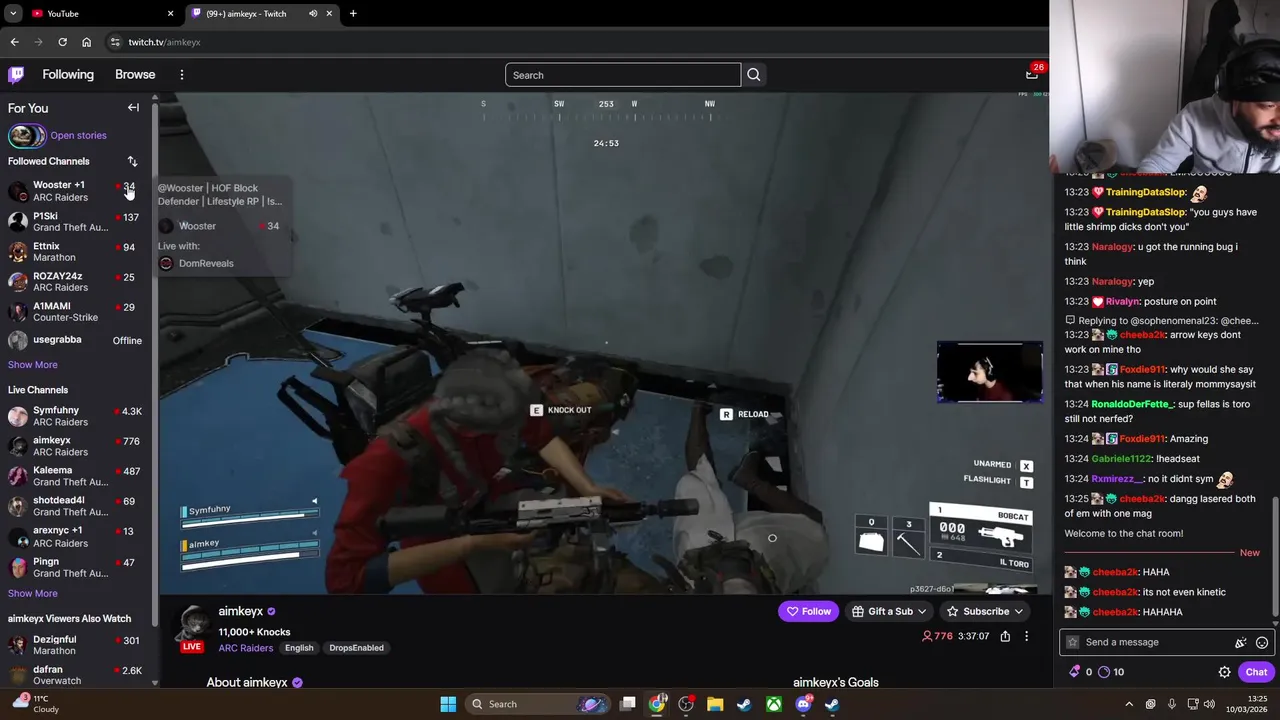Select the aimkeyx Twitch browser tab
This screenshot has height=720, width=1280.
[x=262, y=13]
